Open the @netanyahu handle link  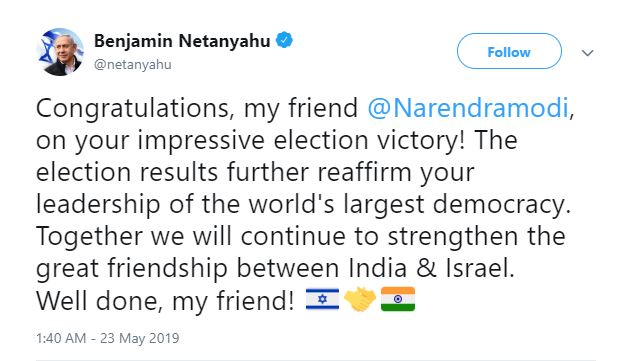pos(133,65)
